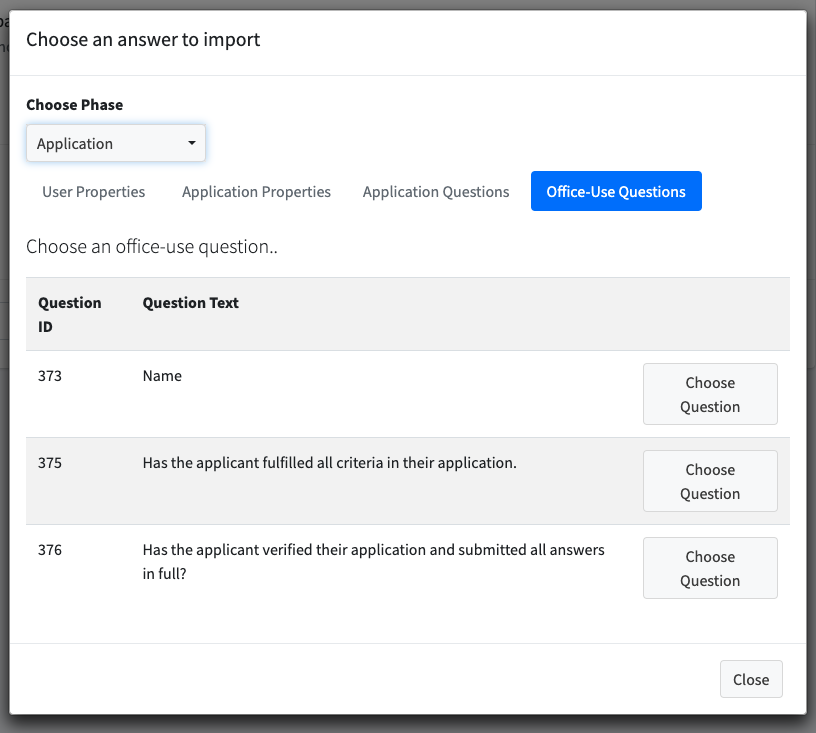
Task: Open the Application Properties tab
Action: pyautogui.click(x=256, y=191)
